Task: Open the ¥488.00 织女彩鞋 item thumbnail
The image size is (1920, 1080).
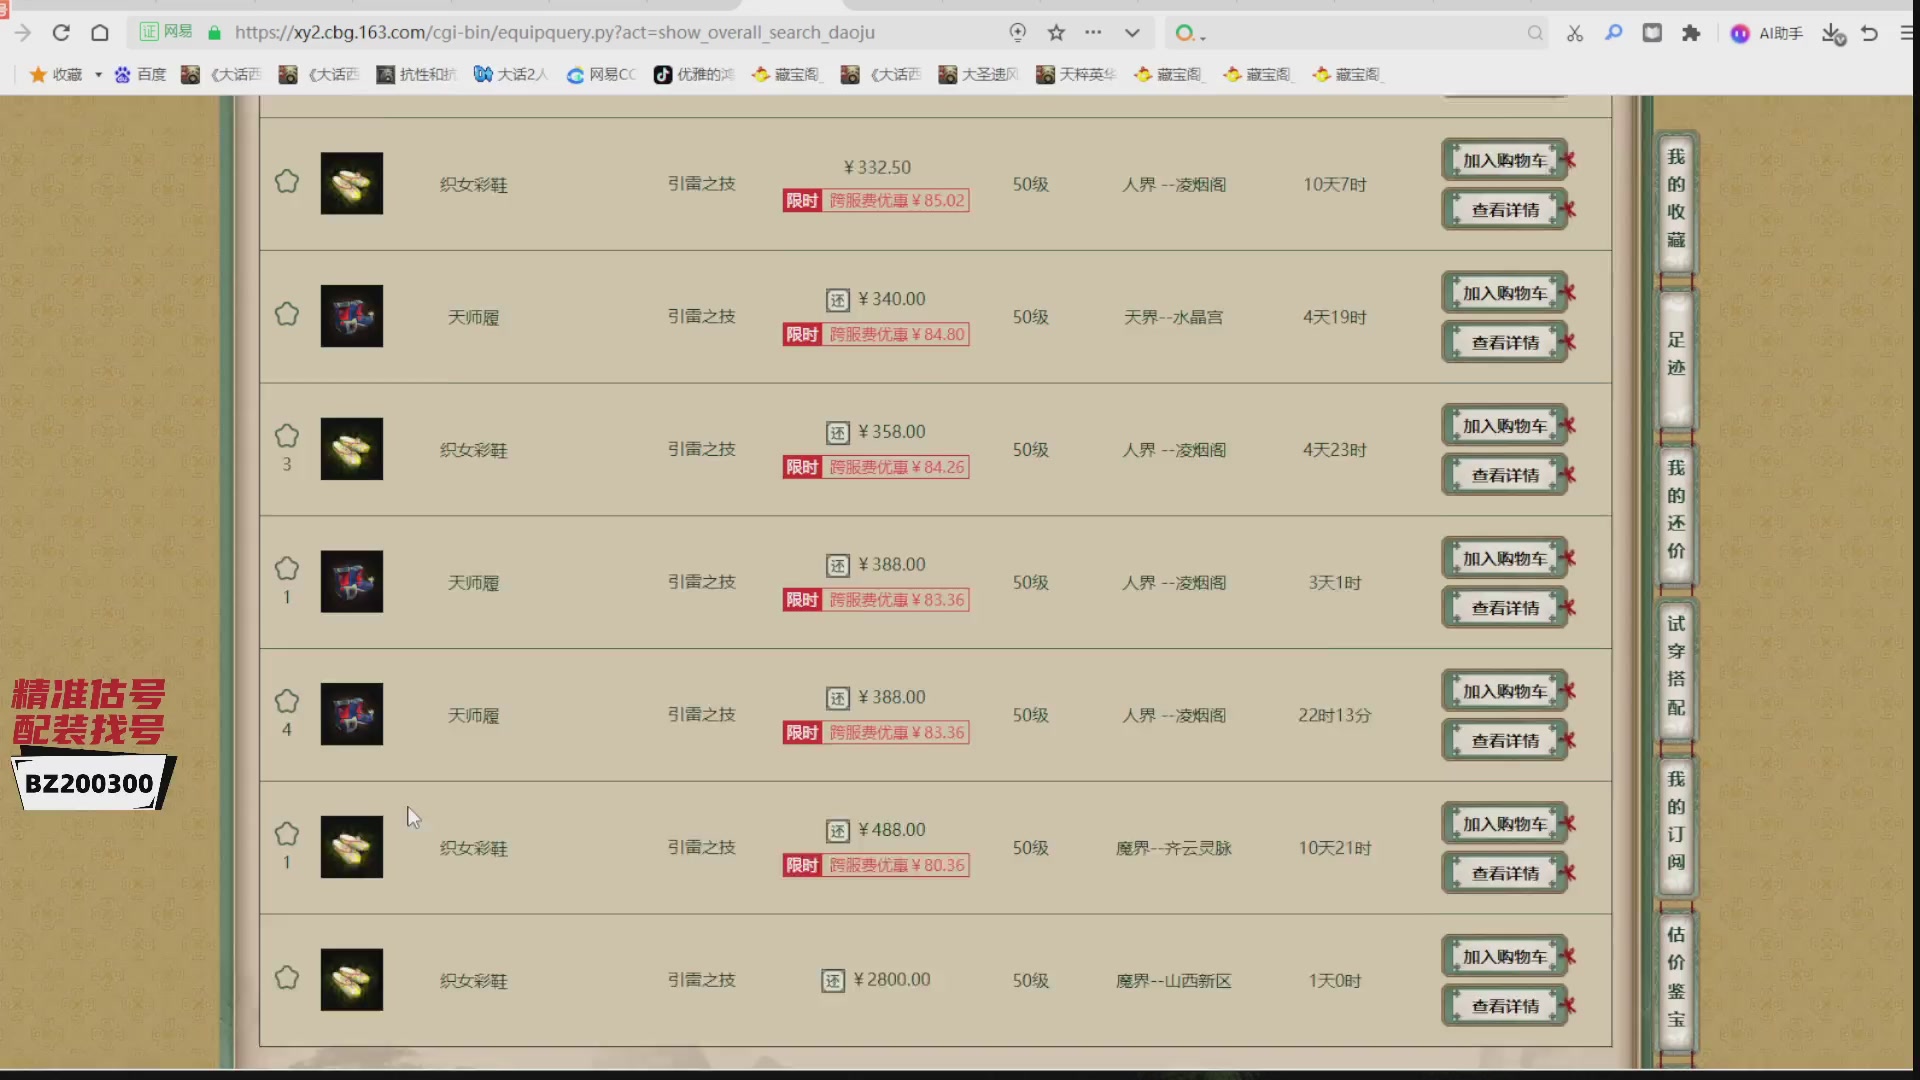Action: (x=351, y=847)
